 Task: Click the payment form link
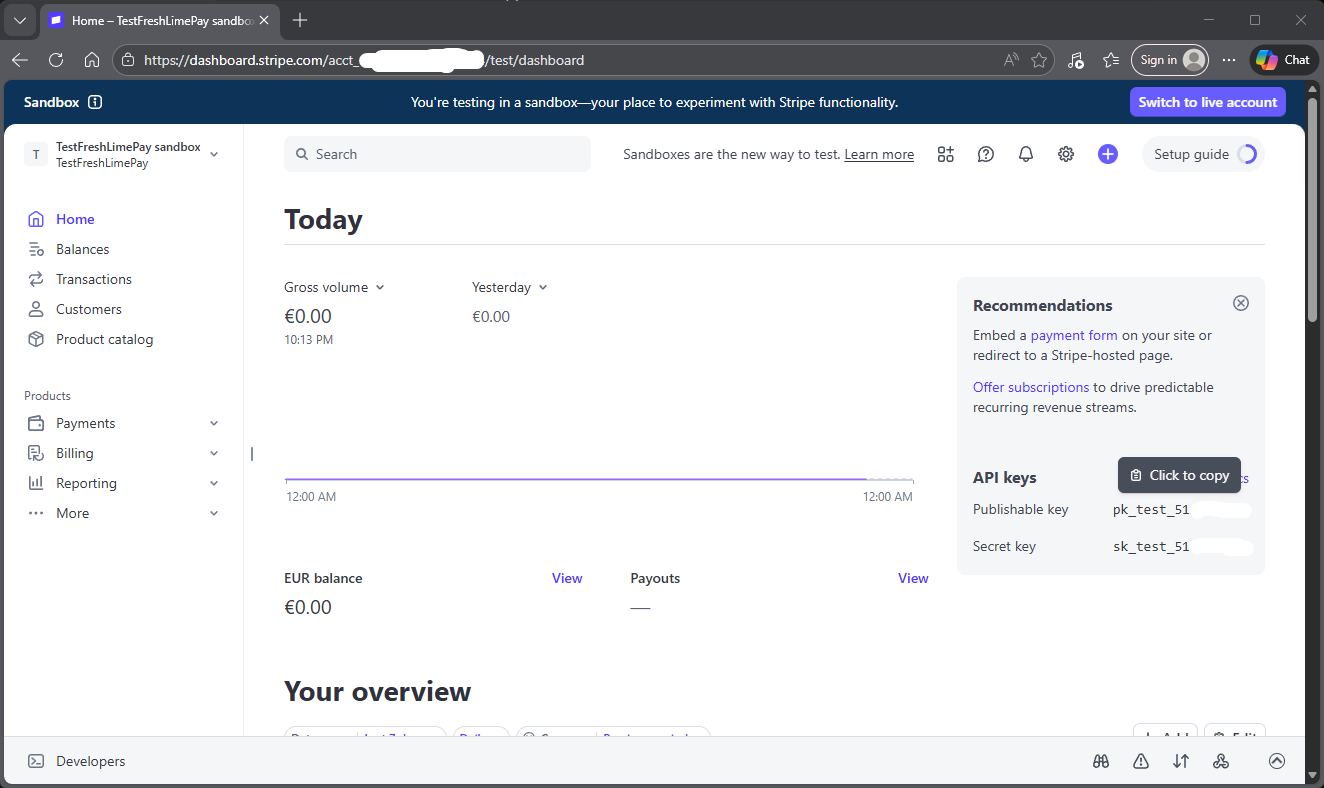coord(1074,335)
